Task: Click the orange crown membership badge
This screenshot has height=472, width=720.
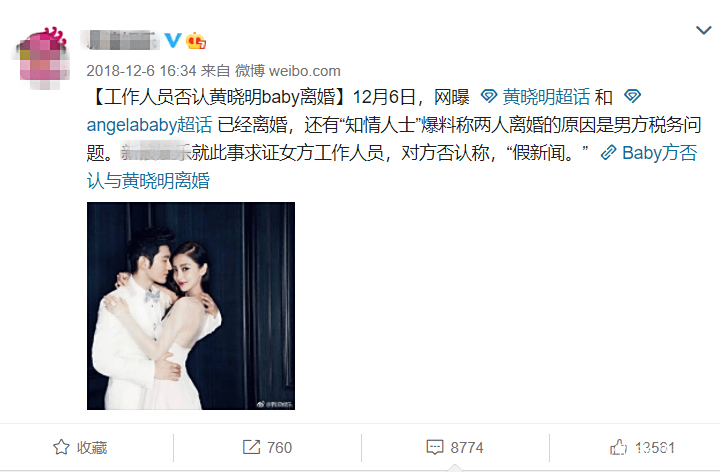Action: click(x=196, y=40)
